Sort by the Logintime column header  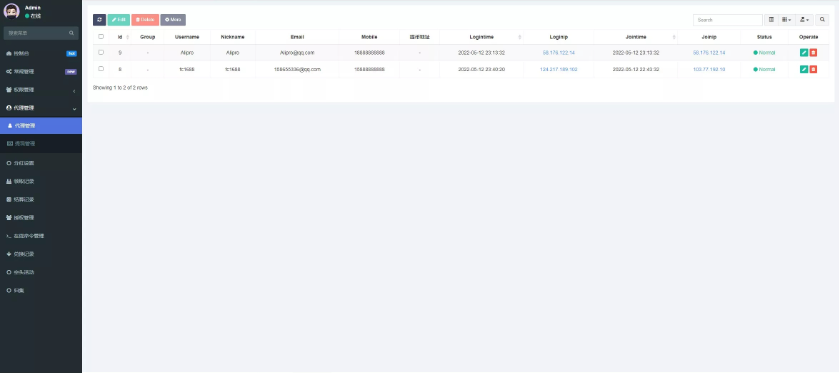click(x=482, y=37)
